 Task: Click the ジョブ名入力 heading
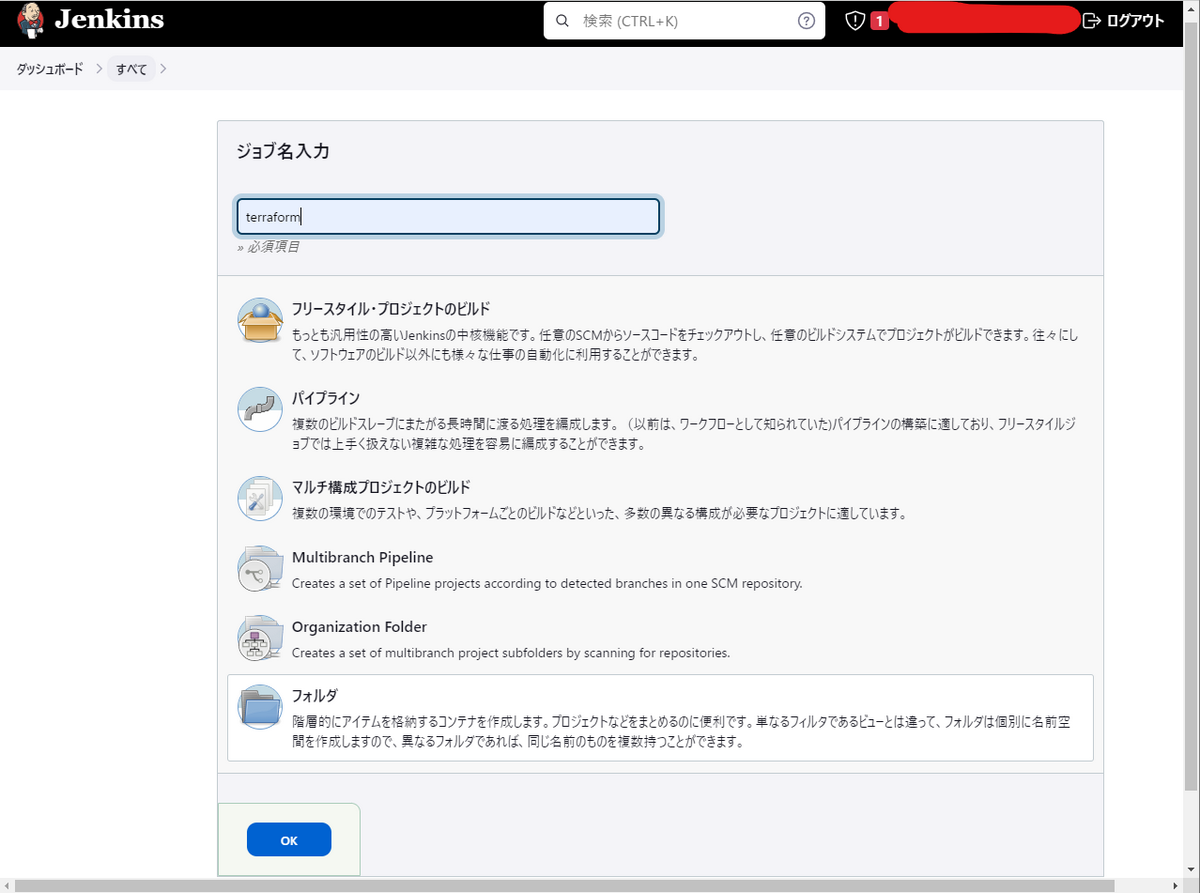tap(283, 152)
